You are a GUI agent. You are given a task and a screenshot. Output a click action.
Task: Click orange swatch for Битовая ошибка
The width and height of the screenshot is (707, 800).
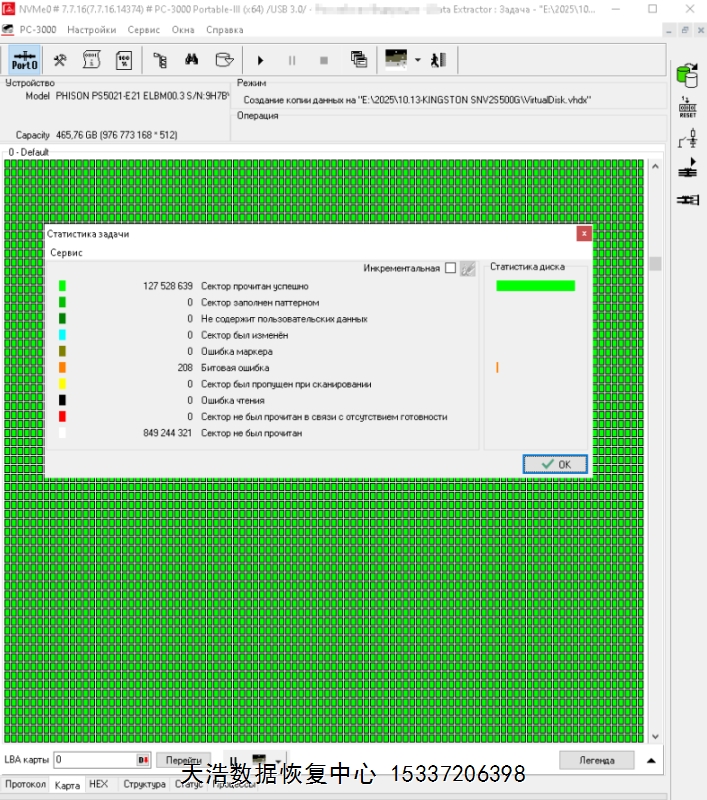[62, 368]
